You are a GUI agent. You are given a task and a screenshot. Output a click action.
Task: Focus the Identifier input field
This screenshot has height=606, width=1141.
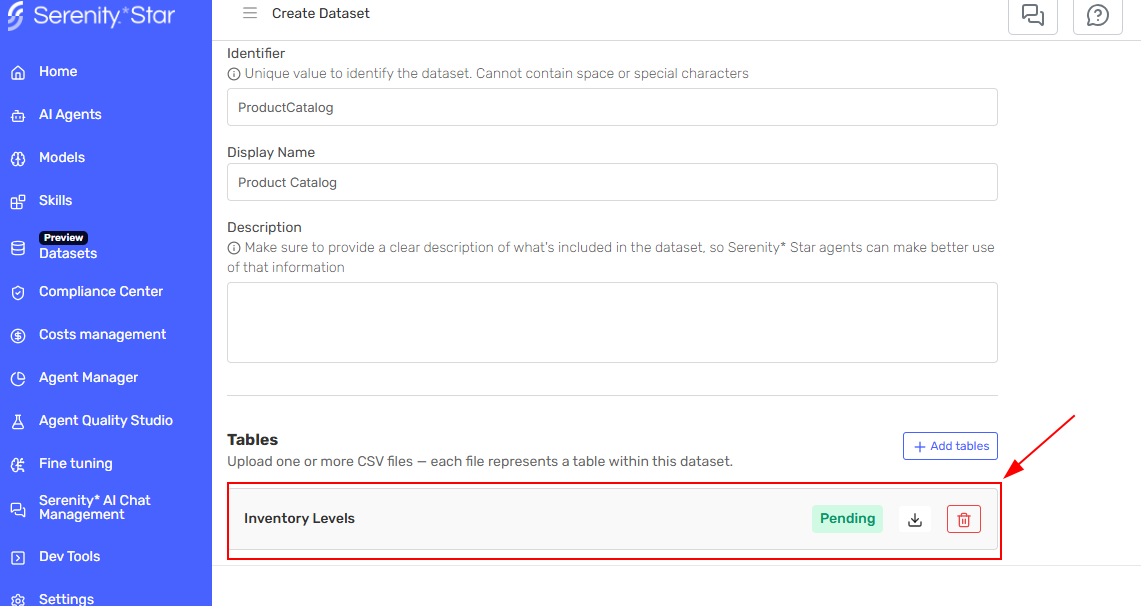click(x=612, y=107)
